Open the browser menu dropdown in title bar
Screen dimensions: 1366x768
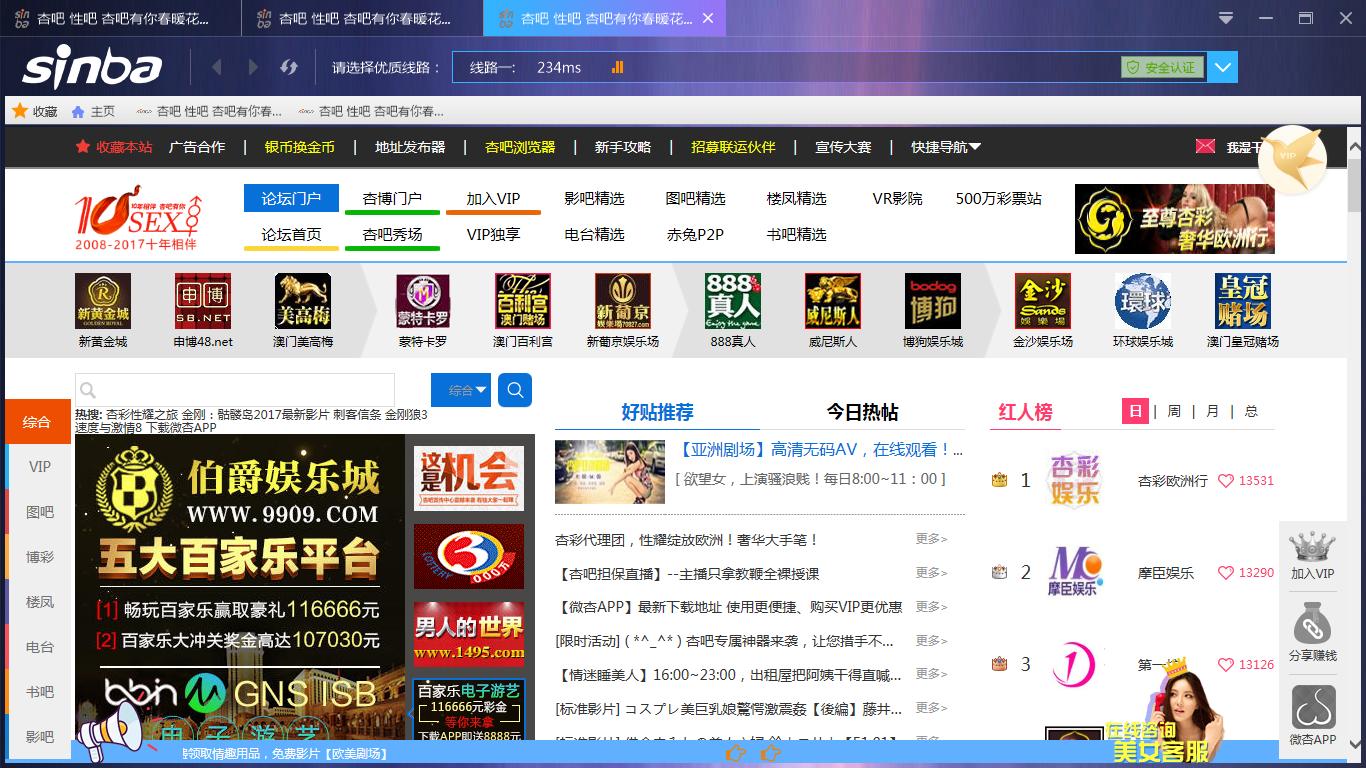(1227, 18)
